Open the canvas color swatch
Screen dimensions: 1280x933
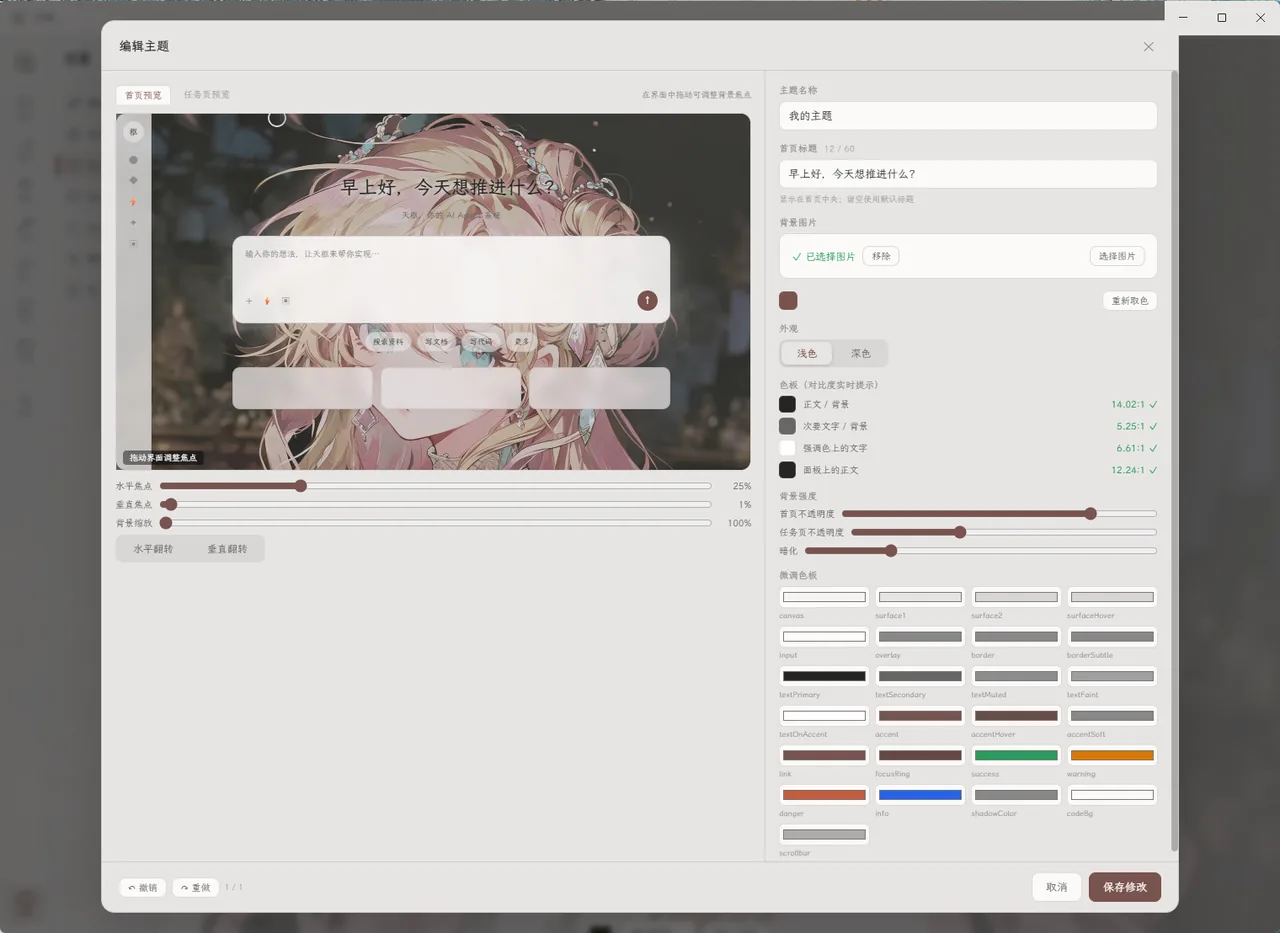click(824, 597)
